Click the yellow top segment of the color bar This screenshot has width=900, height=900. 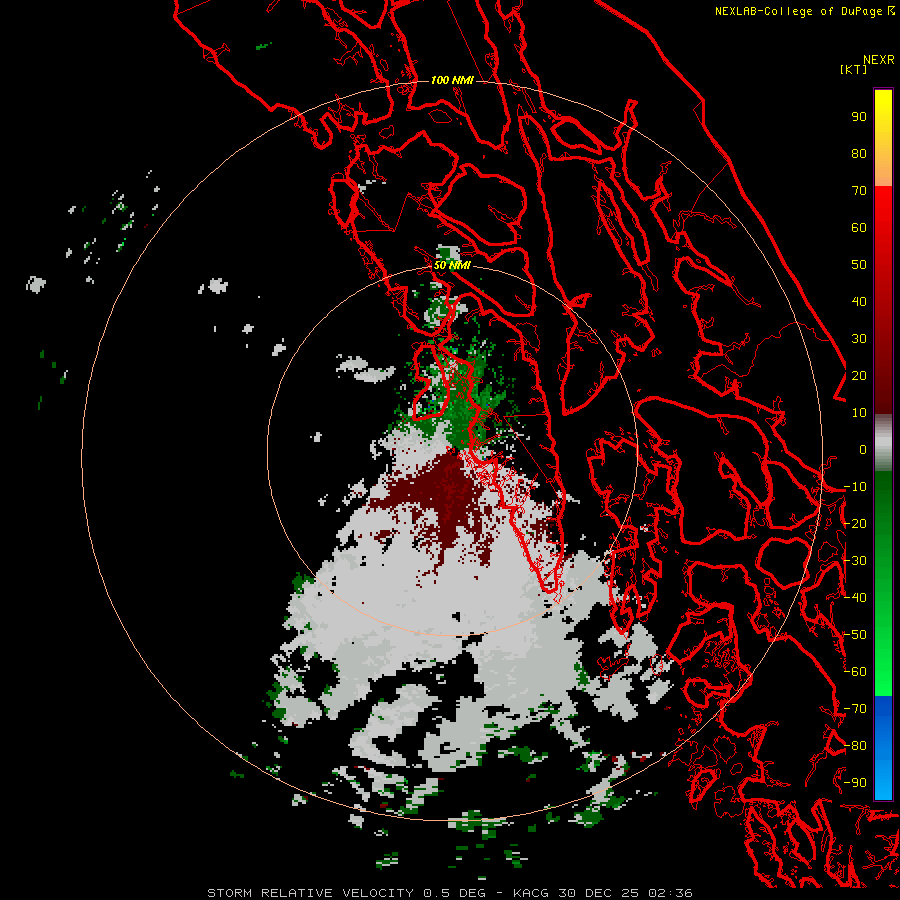coord(883,137)
